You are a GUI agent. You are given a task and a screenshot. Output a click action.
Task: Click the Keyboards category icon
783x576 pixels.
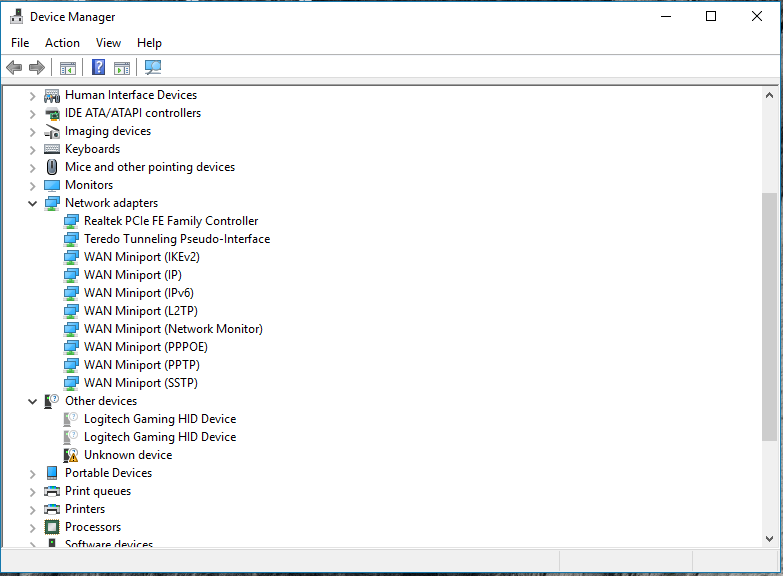(x=52, y=149)
